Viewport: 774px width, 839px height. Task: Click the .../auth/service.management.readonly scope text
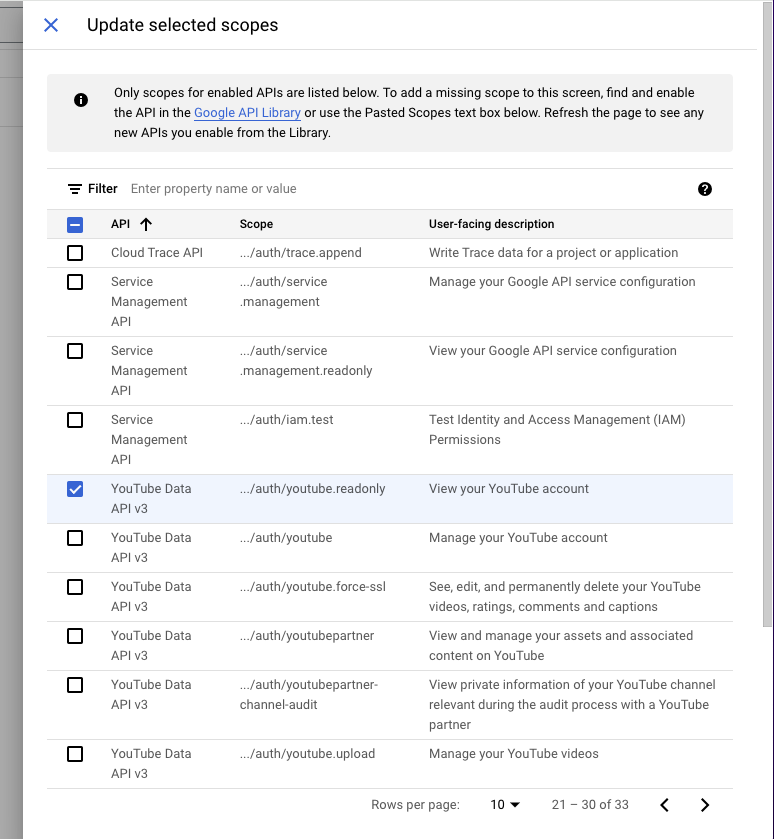pos(306,361)
